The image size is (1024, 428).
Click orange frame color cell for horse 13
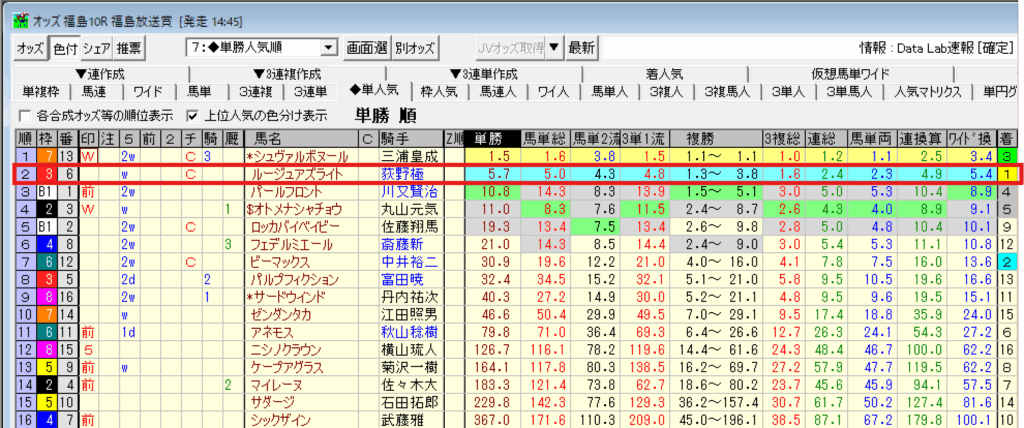tap(48, 157)
